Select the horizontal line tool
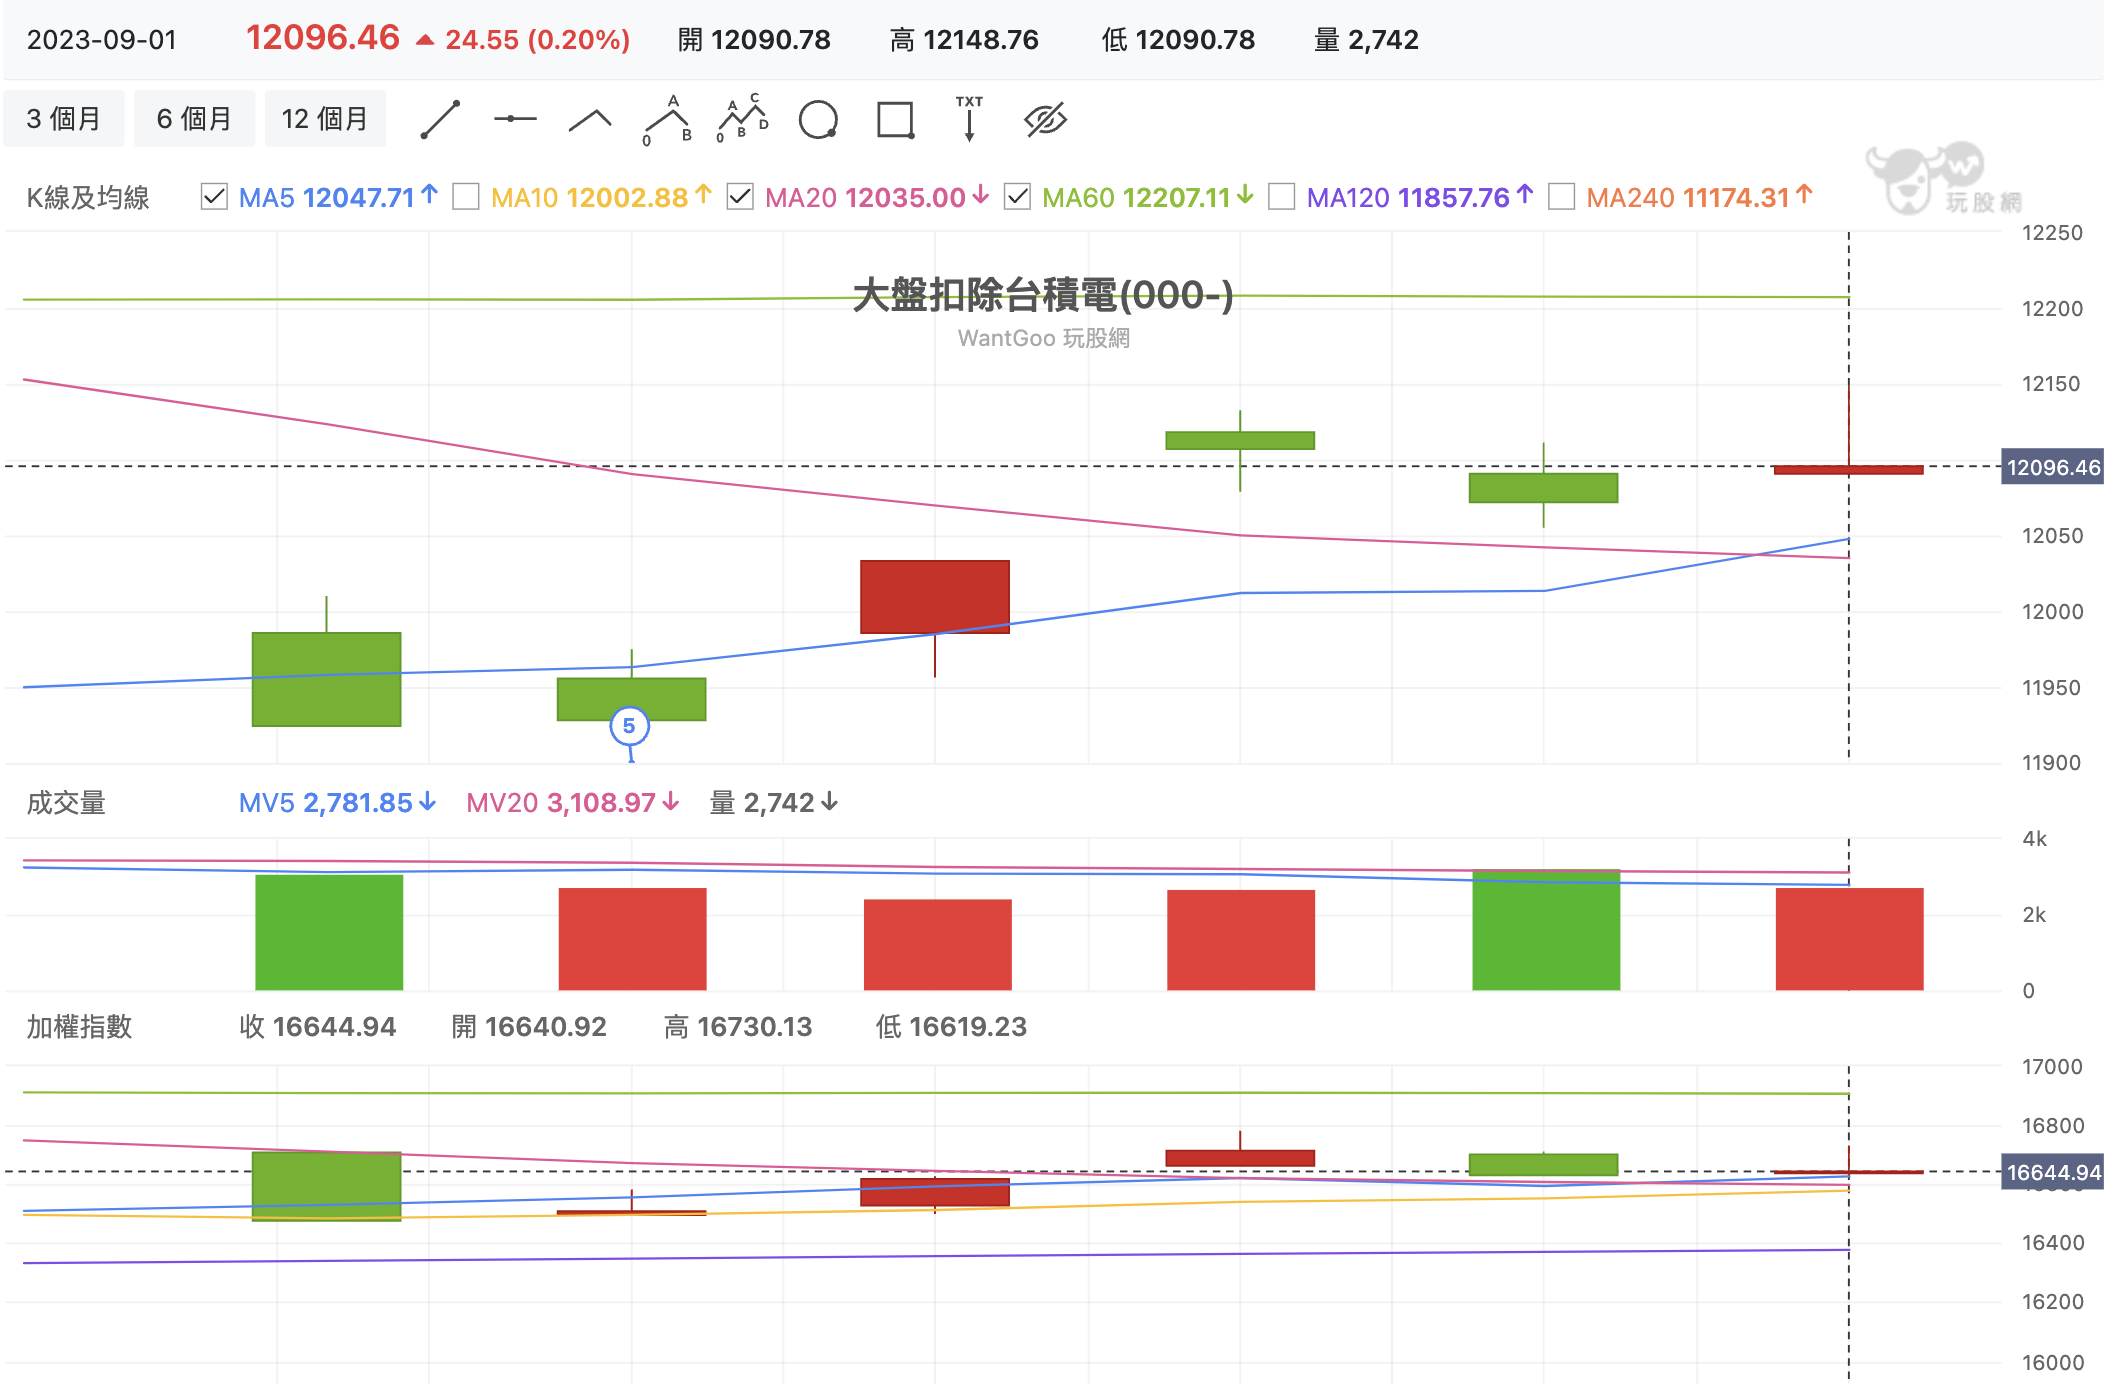Image resolution: width=2104 pixels, height=1384 pixels. [515, 120]
